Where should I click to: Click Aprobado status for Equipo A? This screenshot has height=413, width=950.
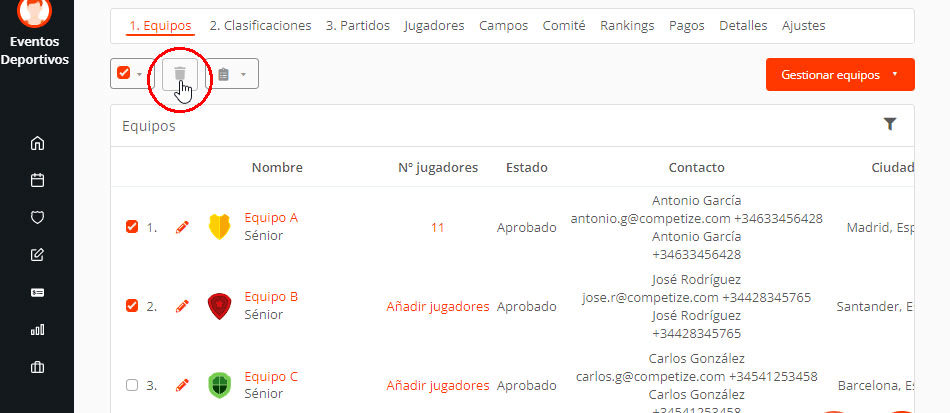coord(526,228)
